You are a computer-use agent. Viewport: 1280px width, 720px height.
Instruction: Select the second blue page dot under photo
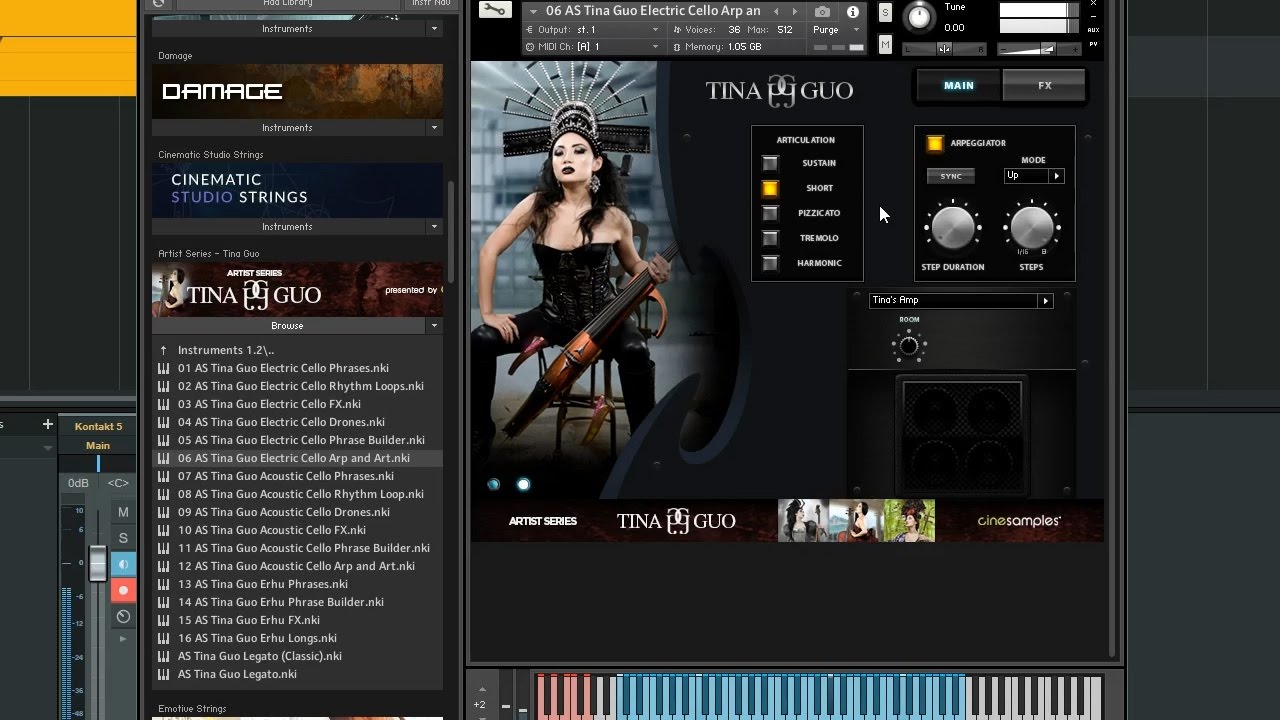523,484
